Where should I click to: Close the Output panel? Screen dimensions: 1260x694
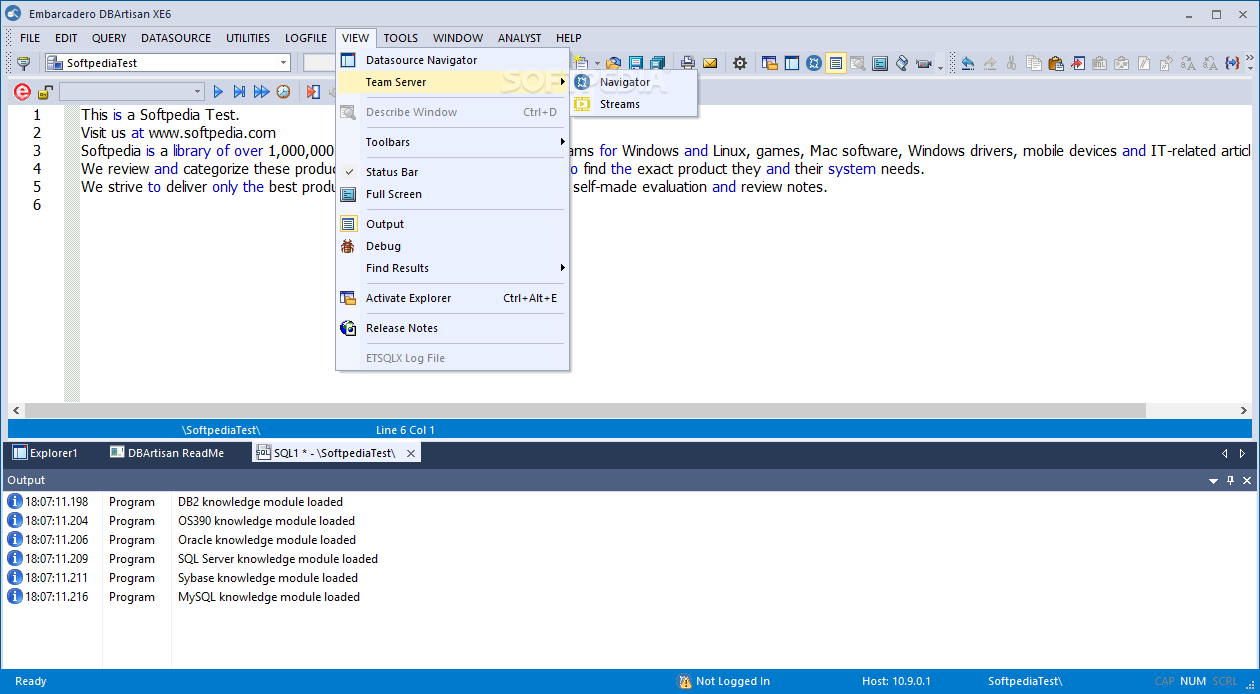[1247, 481]
